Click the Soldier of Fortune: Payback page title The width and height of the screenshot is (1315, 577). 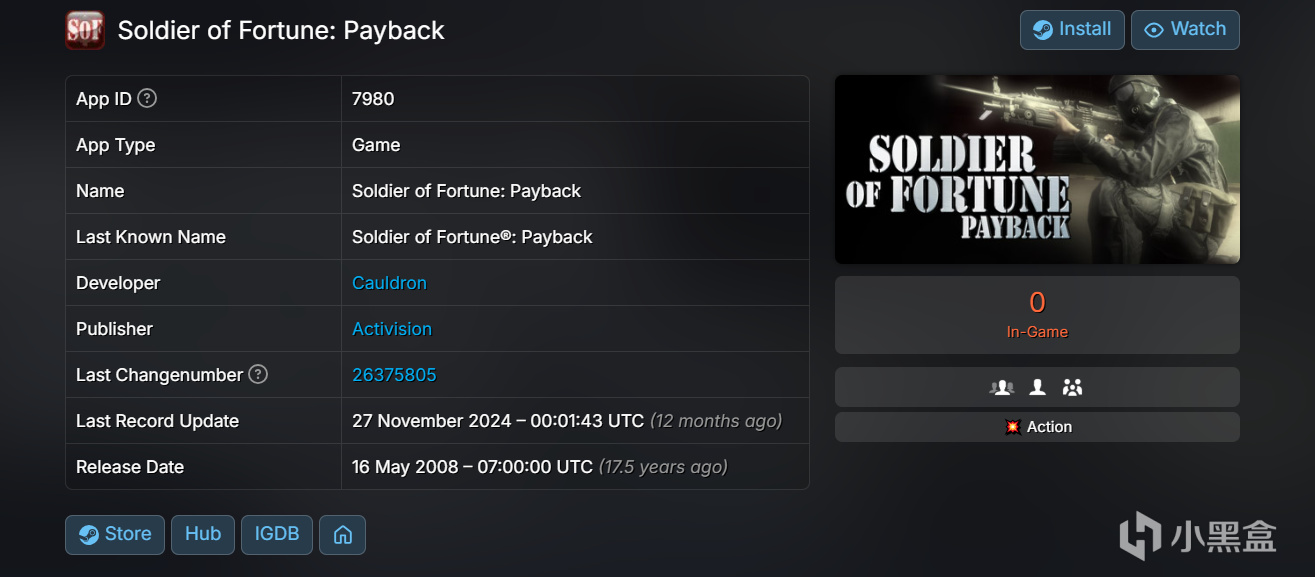281,30
